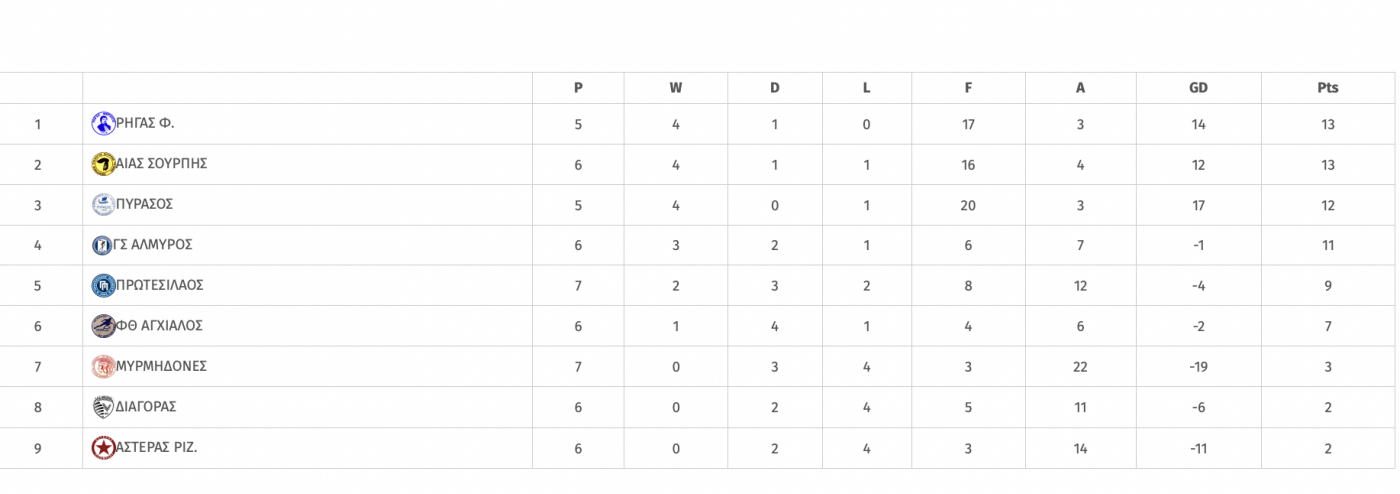Click the A (goals against) column header
Image resolution: width=1400 pixels, height=494 pixels.
tap(1080, 88)
